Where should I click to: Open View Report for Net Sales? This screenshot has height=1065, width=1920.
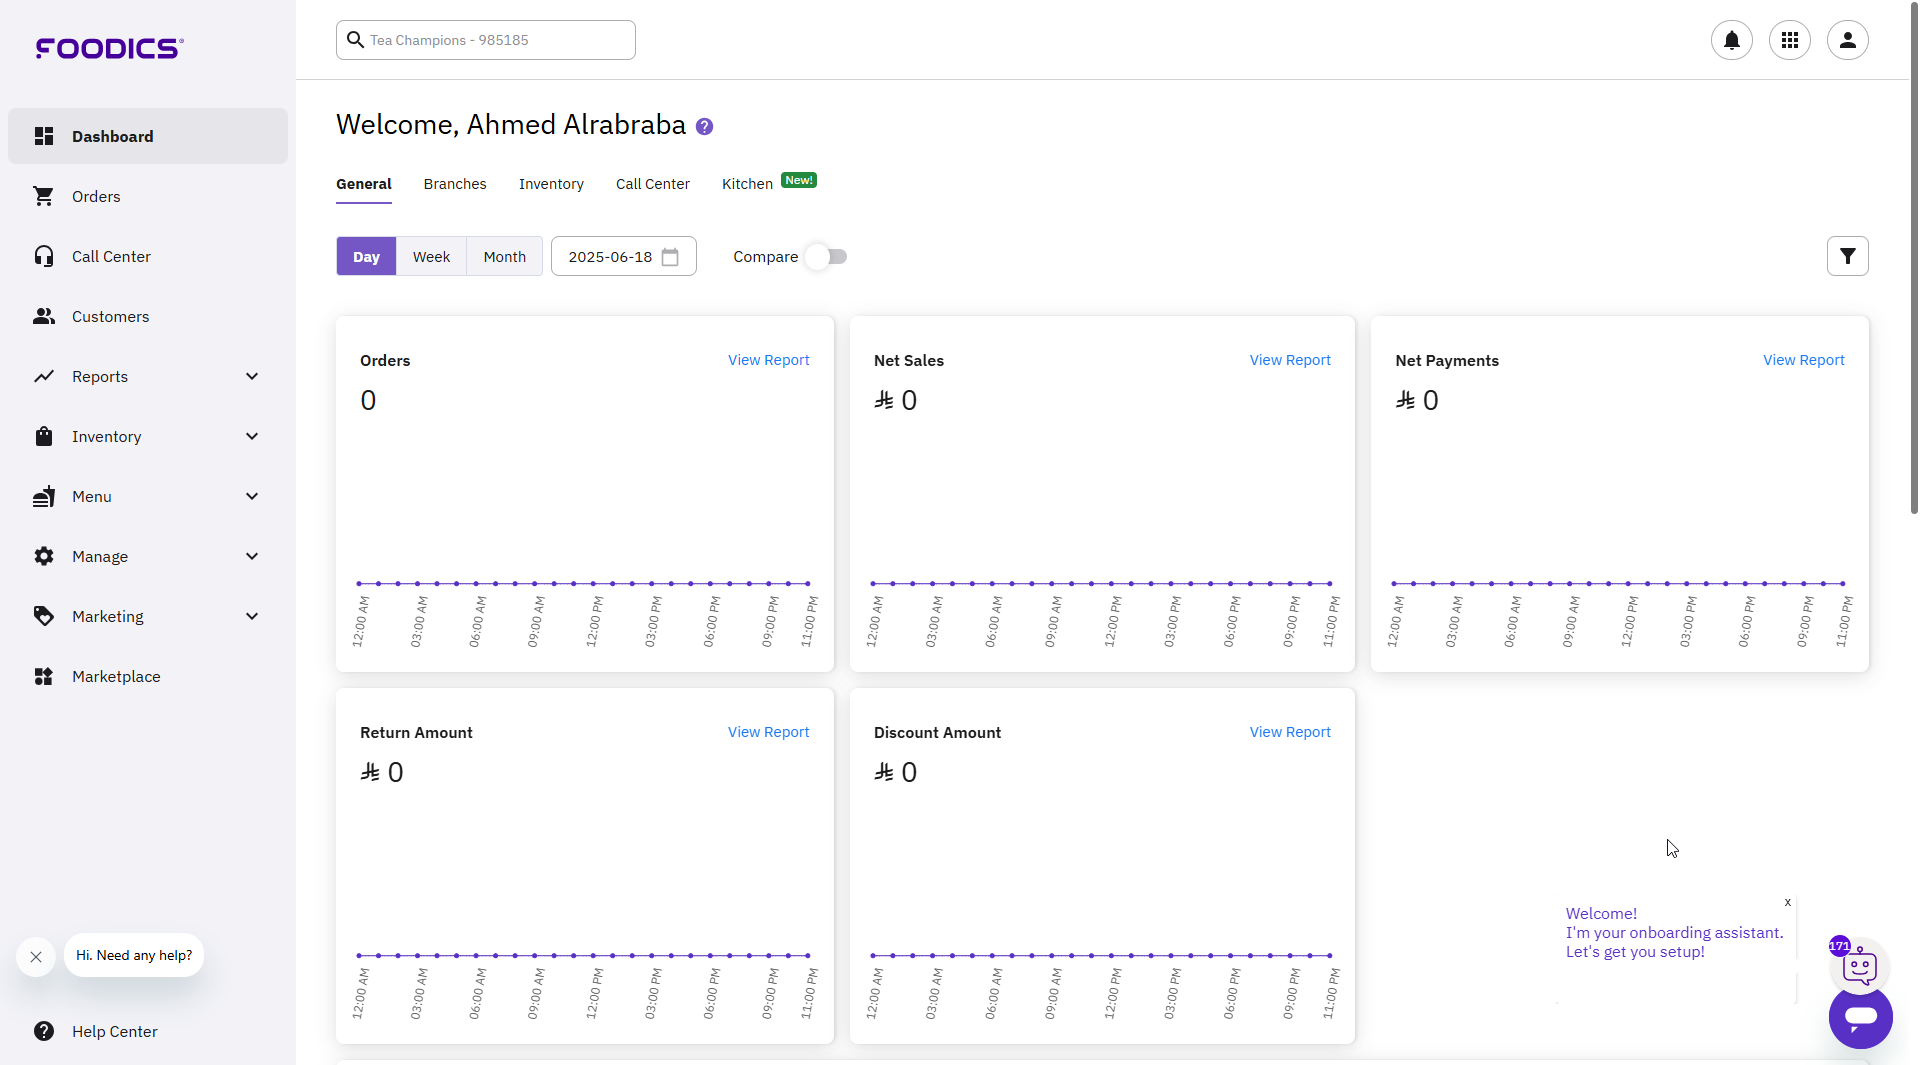tap(1289, 360)
